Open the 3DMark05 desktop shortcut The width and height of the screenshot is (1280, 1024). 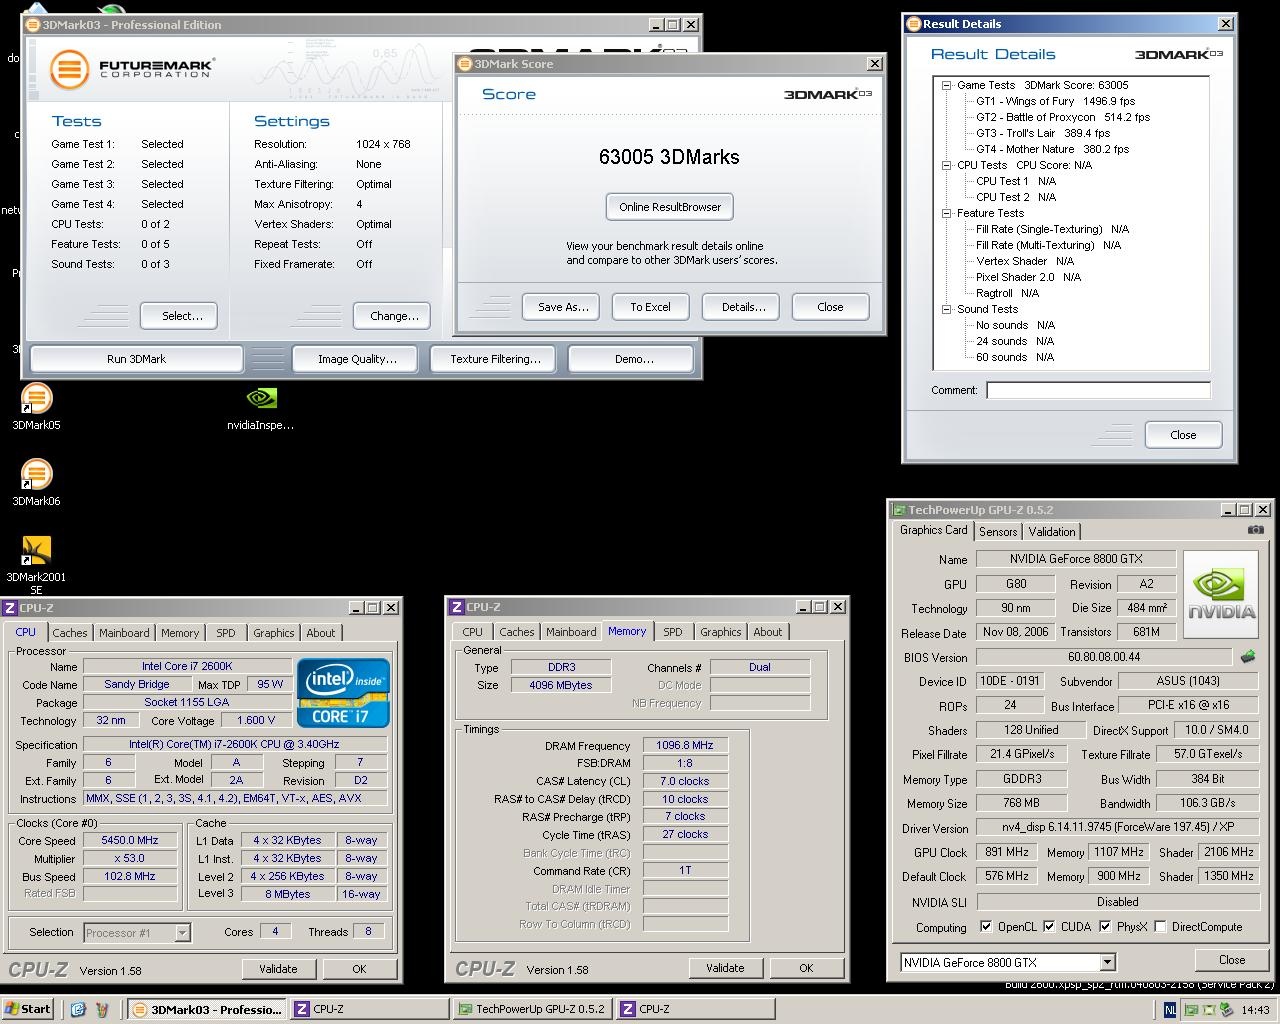36,400
